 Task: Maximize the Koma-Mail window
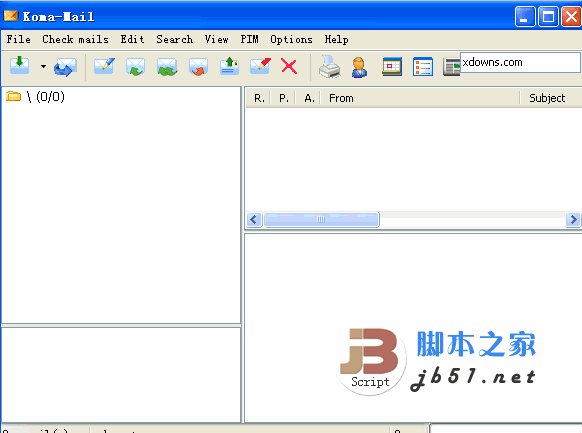(548, 17)
